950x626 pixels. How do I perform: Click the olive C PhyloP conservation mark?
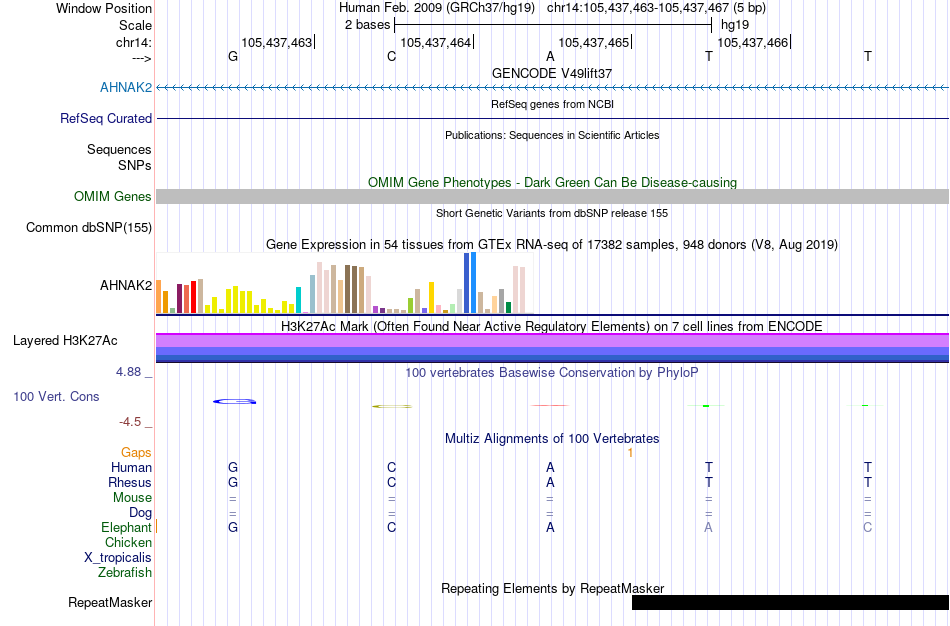392,406
